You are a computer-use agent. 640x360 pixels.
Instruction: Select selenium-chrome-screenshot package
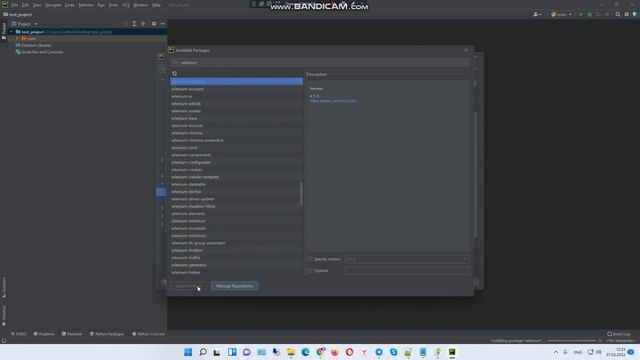pyautogui.click(x=236, y=140)
